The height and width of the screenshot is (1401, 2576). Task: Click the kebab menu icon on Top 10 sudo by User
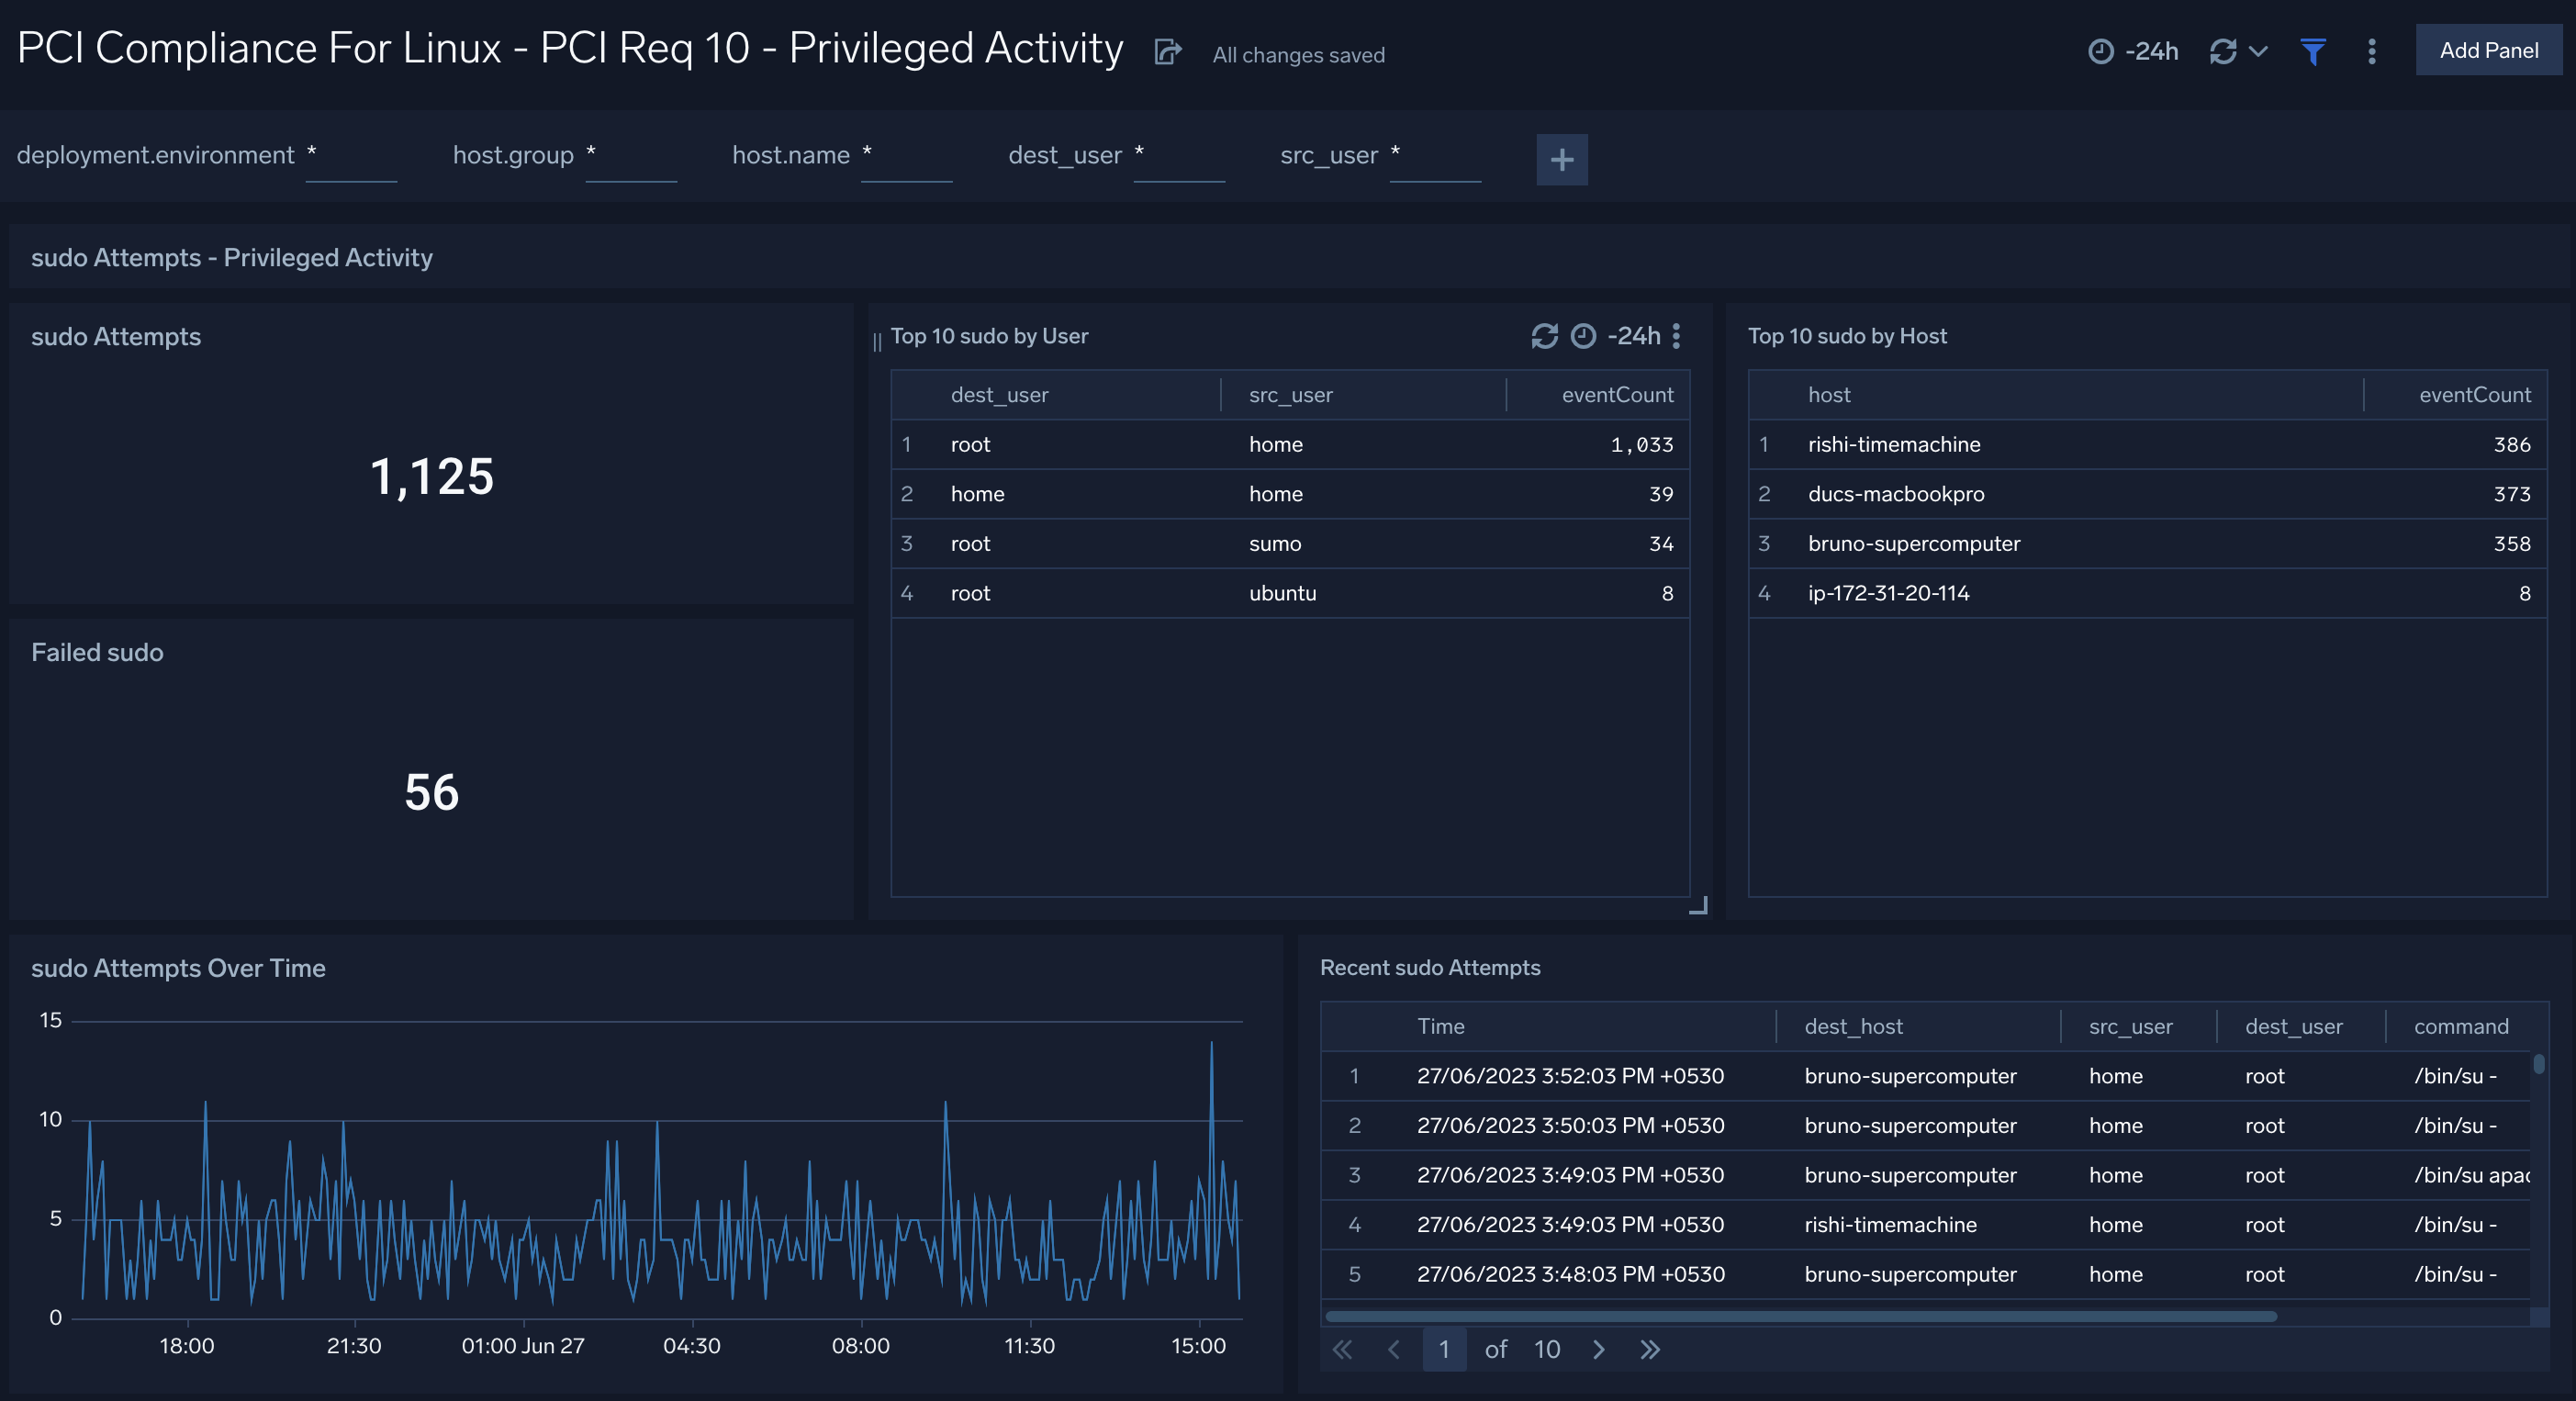tap(1681, 336)
